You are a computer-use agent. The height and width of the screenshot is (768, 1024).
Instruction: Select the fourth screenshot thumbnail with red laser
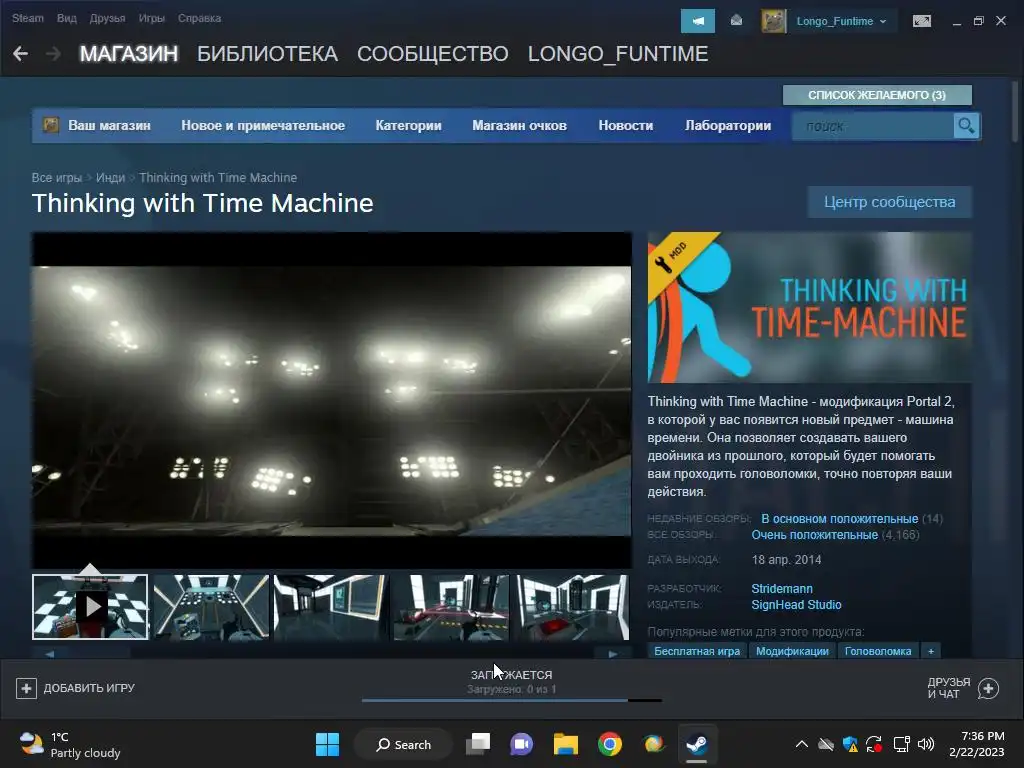(x=451, y=607)
